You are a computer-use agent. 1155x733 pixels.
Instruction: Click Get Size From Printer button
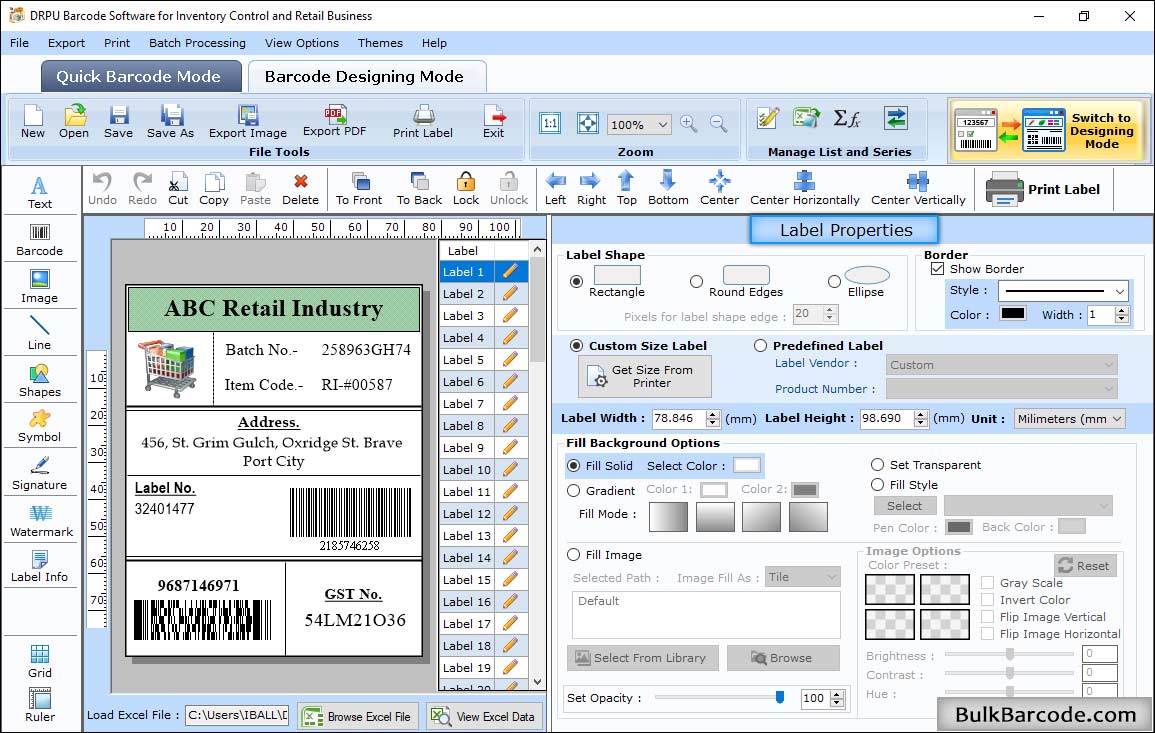point(645,376)
